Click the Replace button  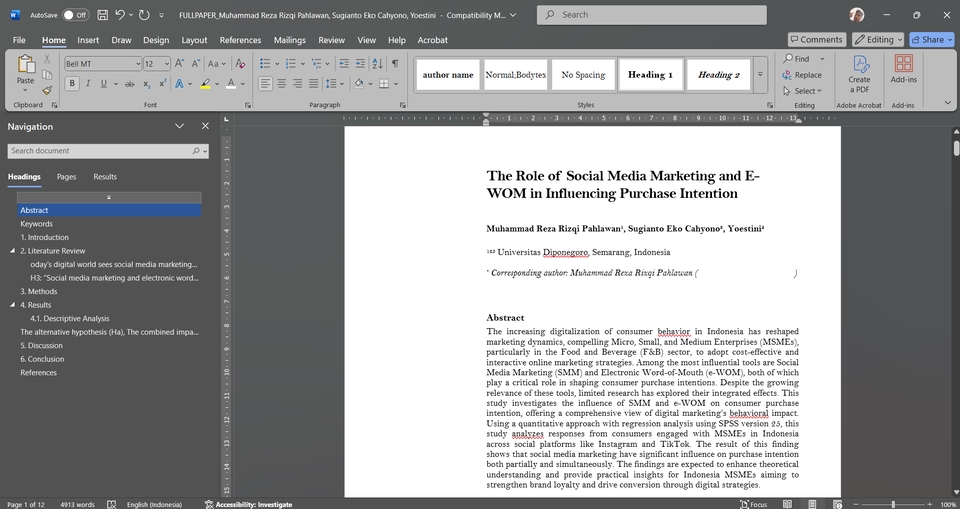point(802,75)
